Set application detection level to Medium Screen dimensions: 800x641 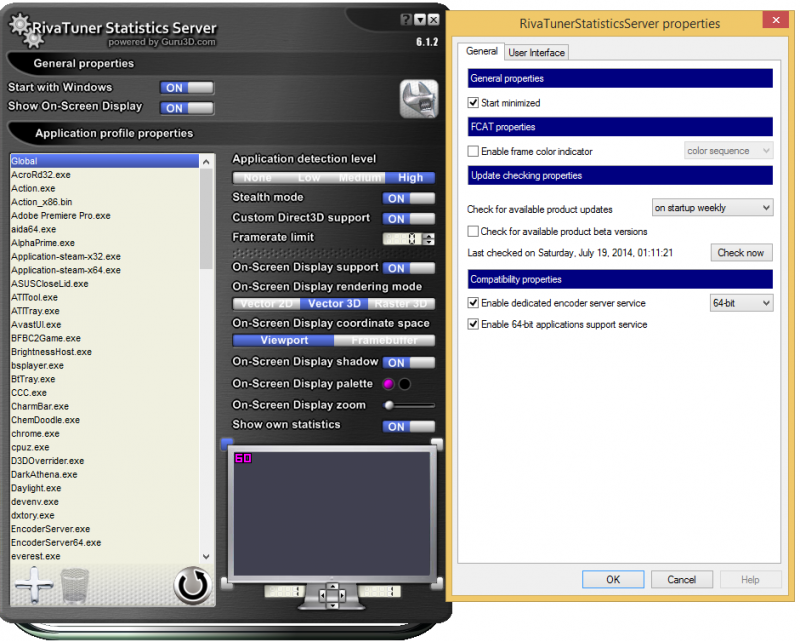point(360,178)
